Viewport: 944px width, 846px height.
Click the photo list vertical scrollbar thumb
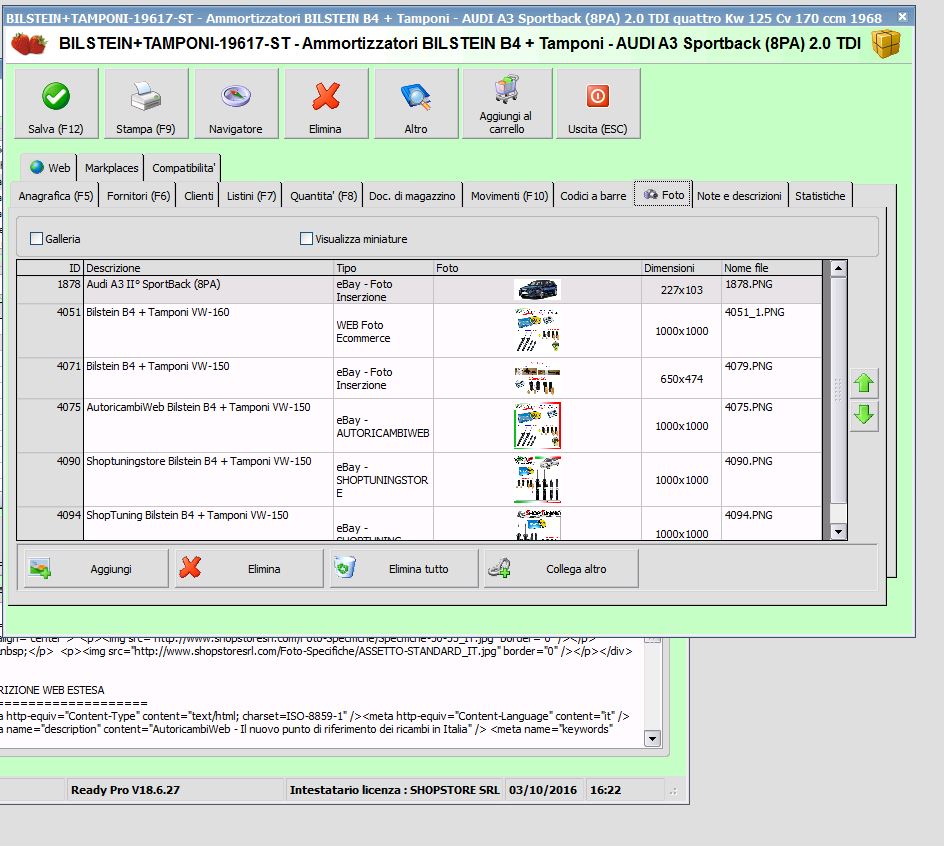838,390
